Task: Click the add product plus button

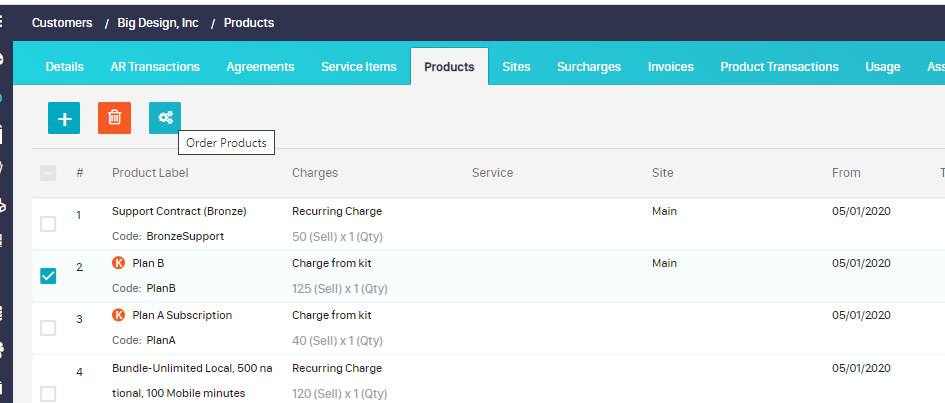Action: (64, 118)
